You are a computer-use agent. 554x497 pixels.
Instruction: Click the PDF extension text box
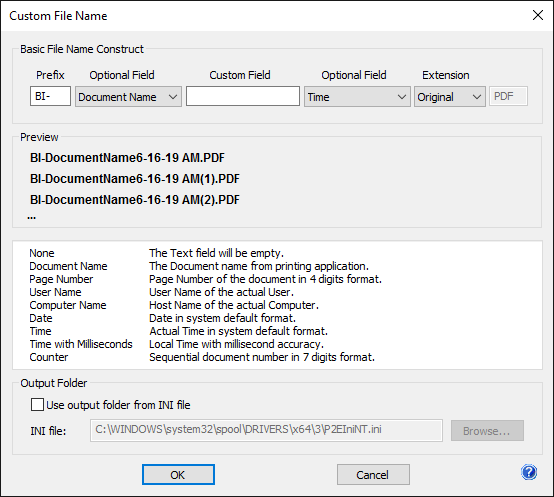click(x=508, y=96)
